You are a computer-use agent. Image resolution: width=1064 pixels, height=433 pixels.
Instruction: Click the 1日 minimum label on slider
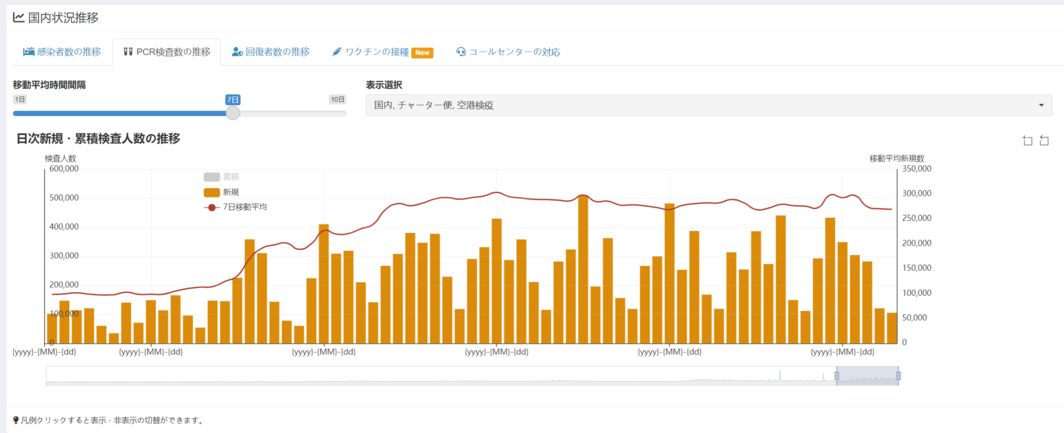click(20, 99)
